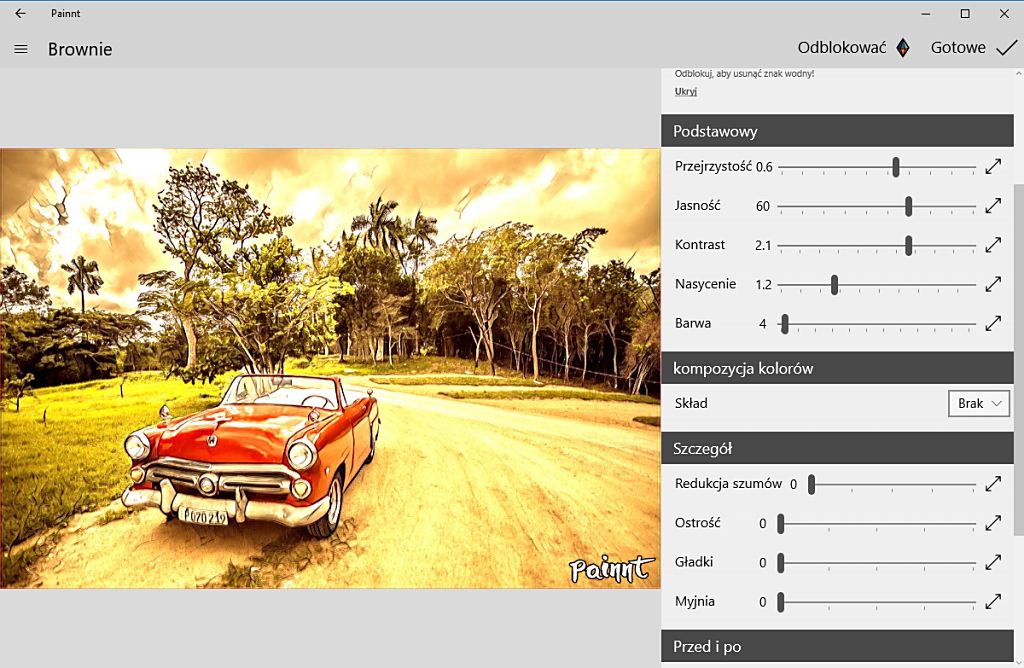Click the Nasycenie slider handle
1024x668 pixels.
point(834,284)
